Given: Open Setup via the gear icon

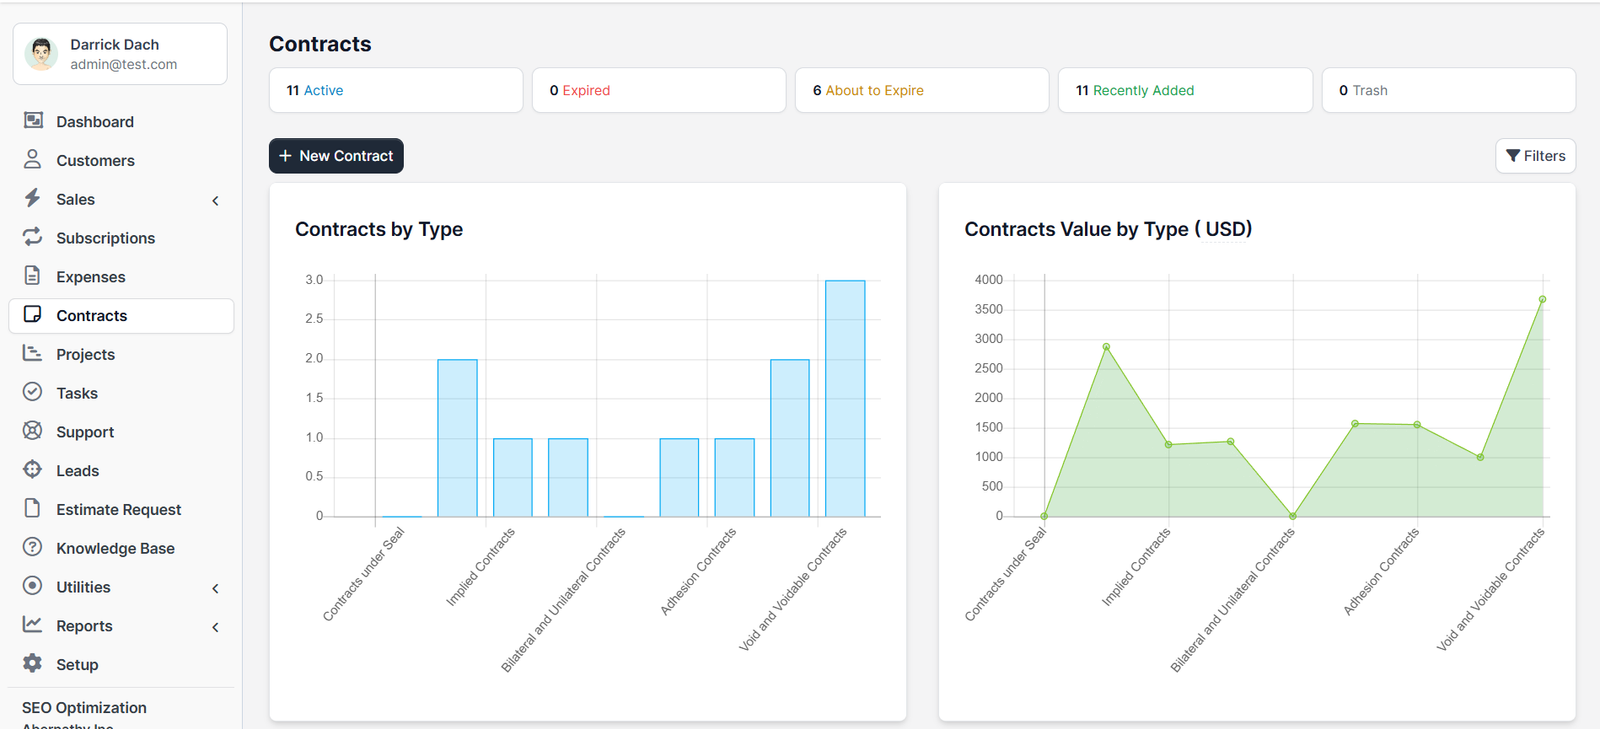Looking at the screenshot, I should coord(33,664).
